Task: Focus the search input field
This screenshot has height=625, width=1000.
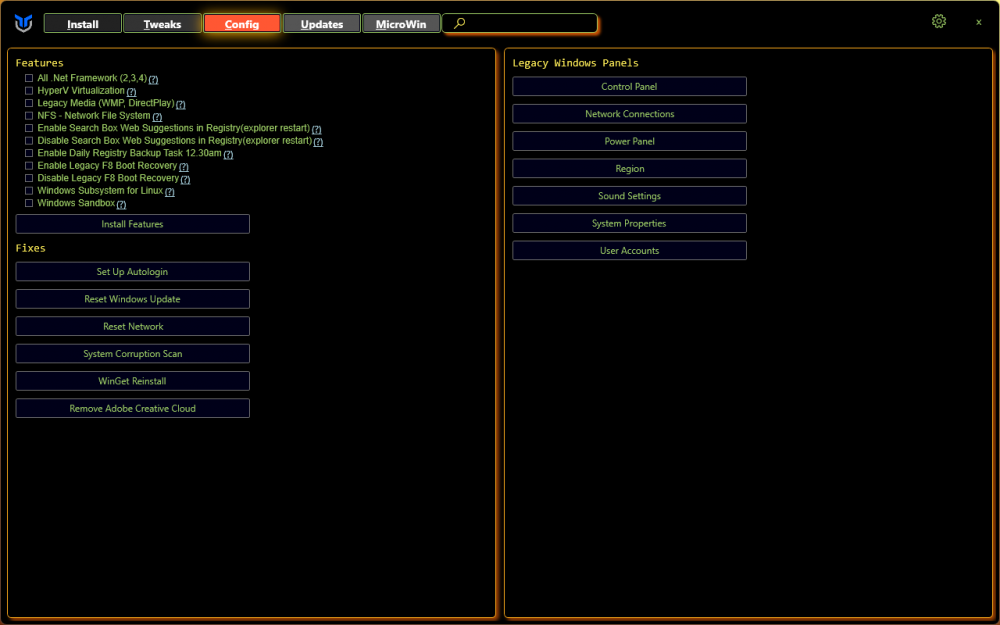Action: coord(520,24)
